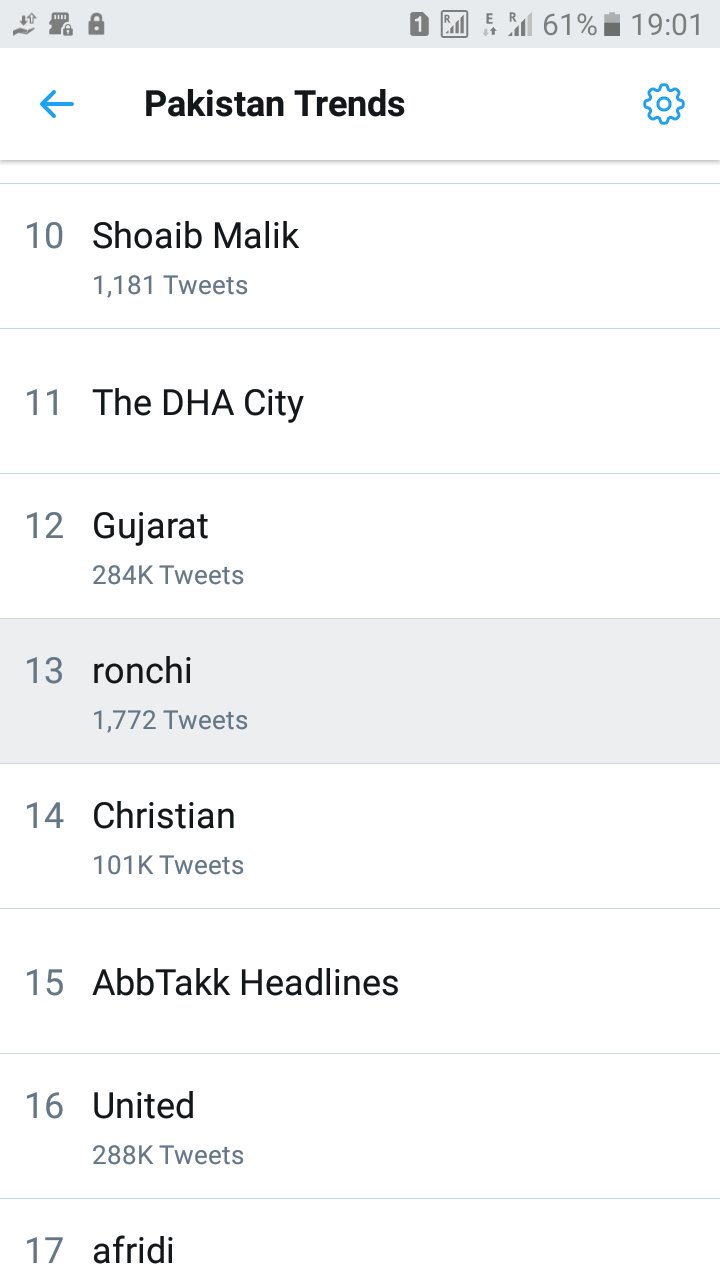View AbbTakk Headlines trend
The image size is (720, 1280).
[x=245, y=983]
